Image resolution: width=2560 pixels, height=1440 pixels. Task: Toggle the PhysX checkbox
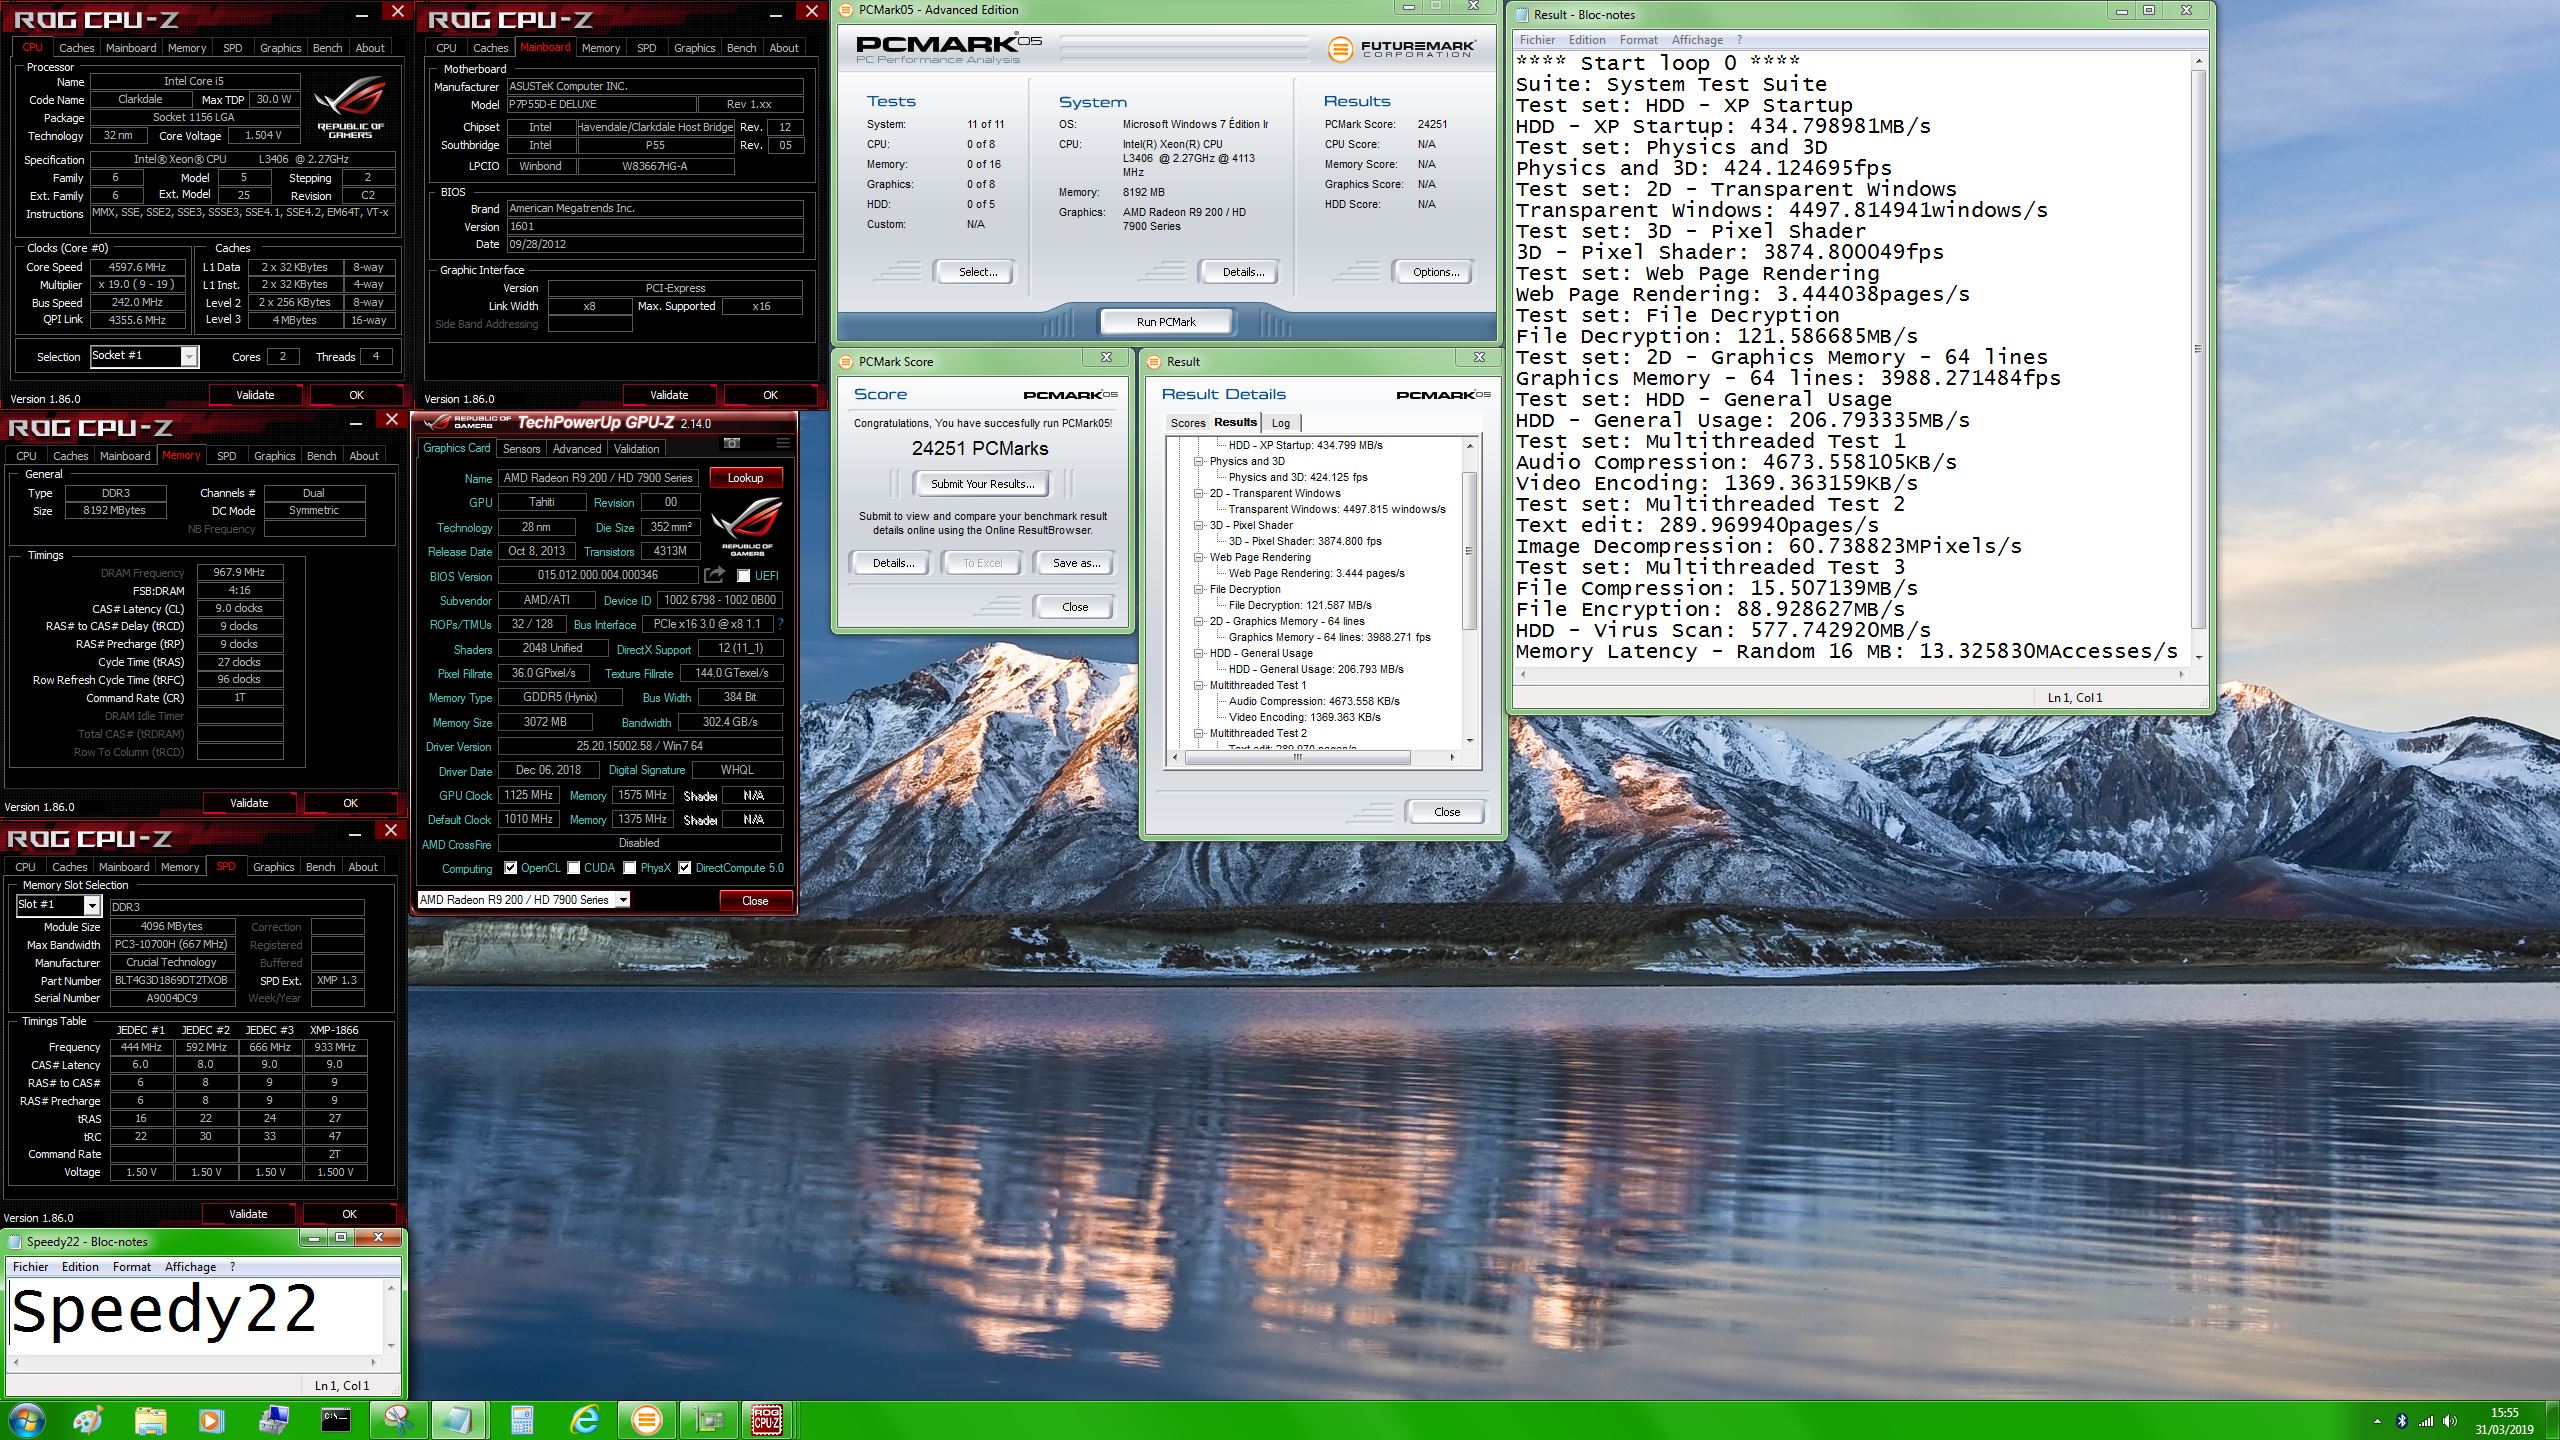(630, 868)
